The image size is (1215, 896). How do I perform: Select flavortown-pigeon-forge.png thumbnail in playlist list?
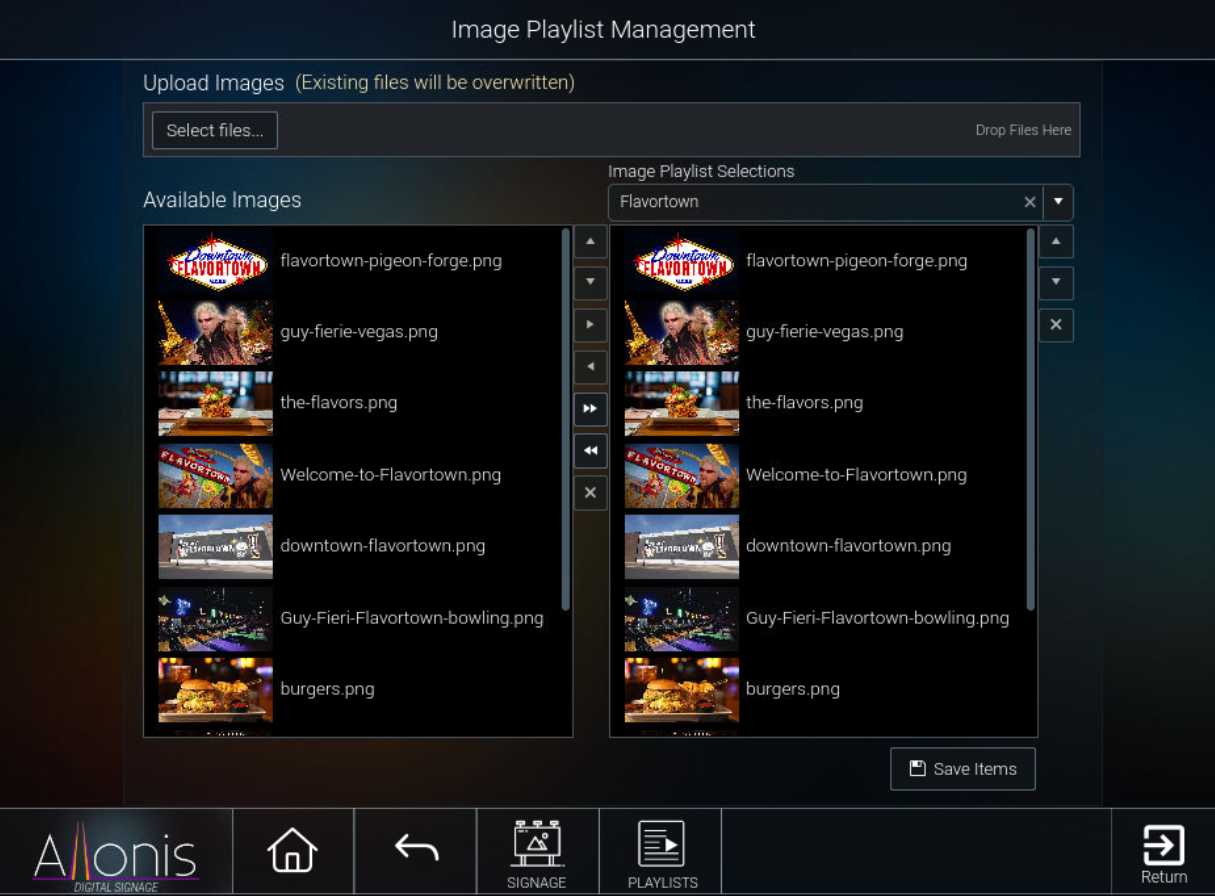[x=682, y=261]
